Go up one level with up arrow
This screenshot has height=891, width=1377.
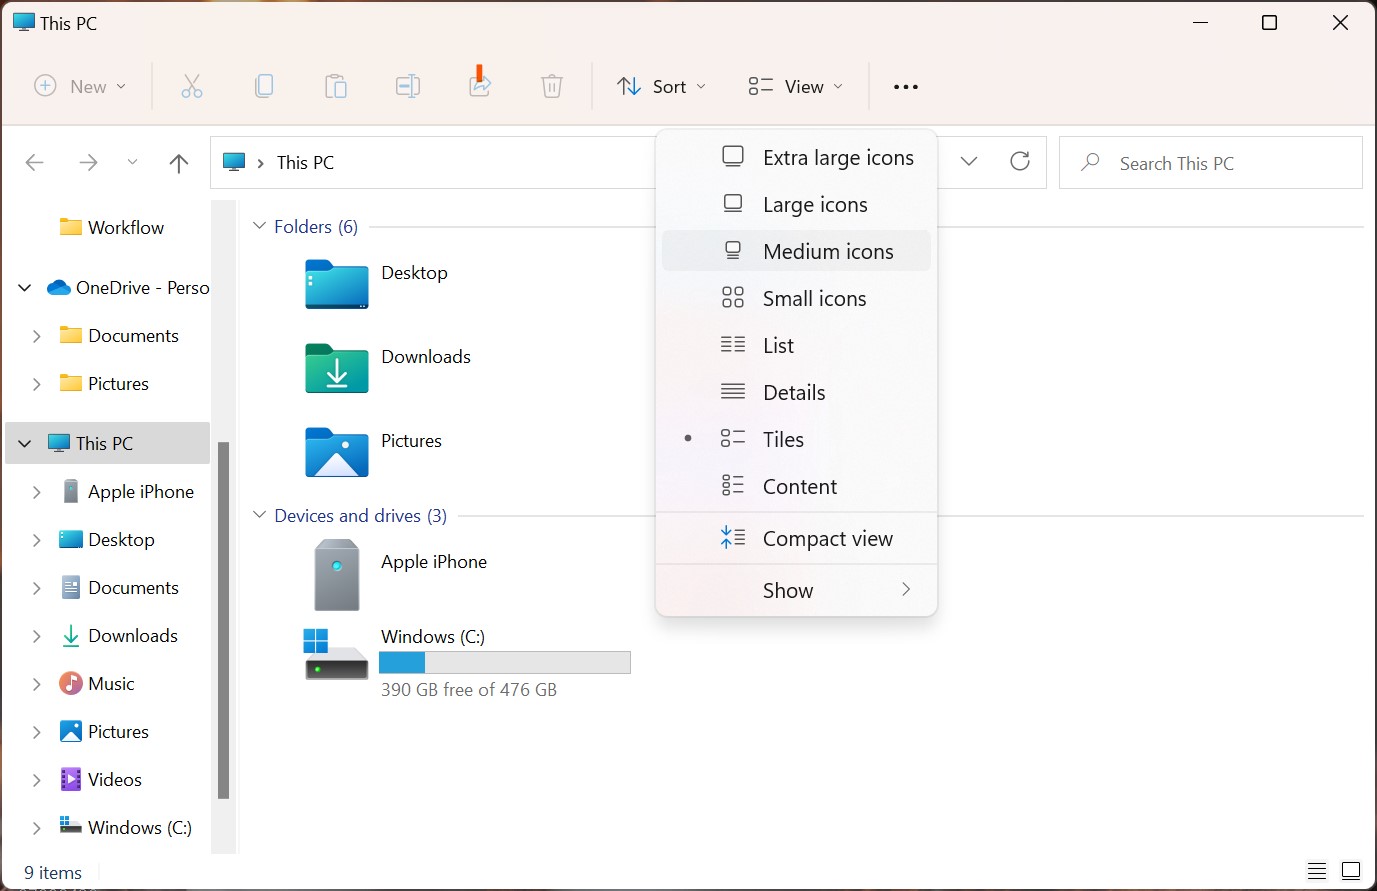tap(179, 163)
